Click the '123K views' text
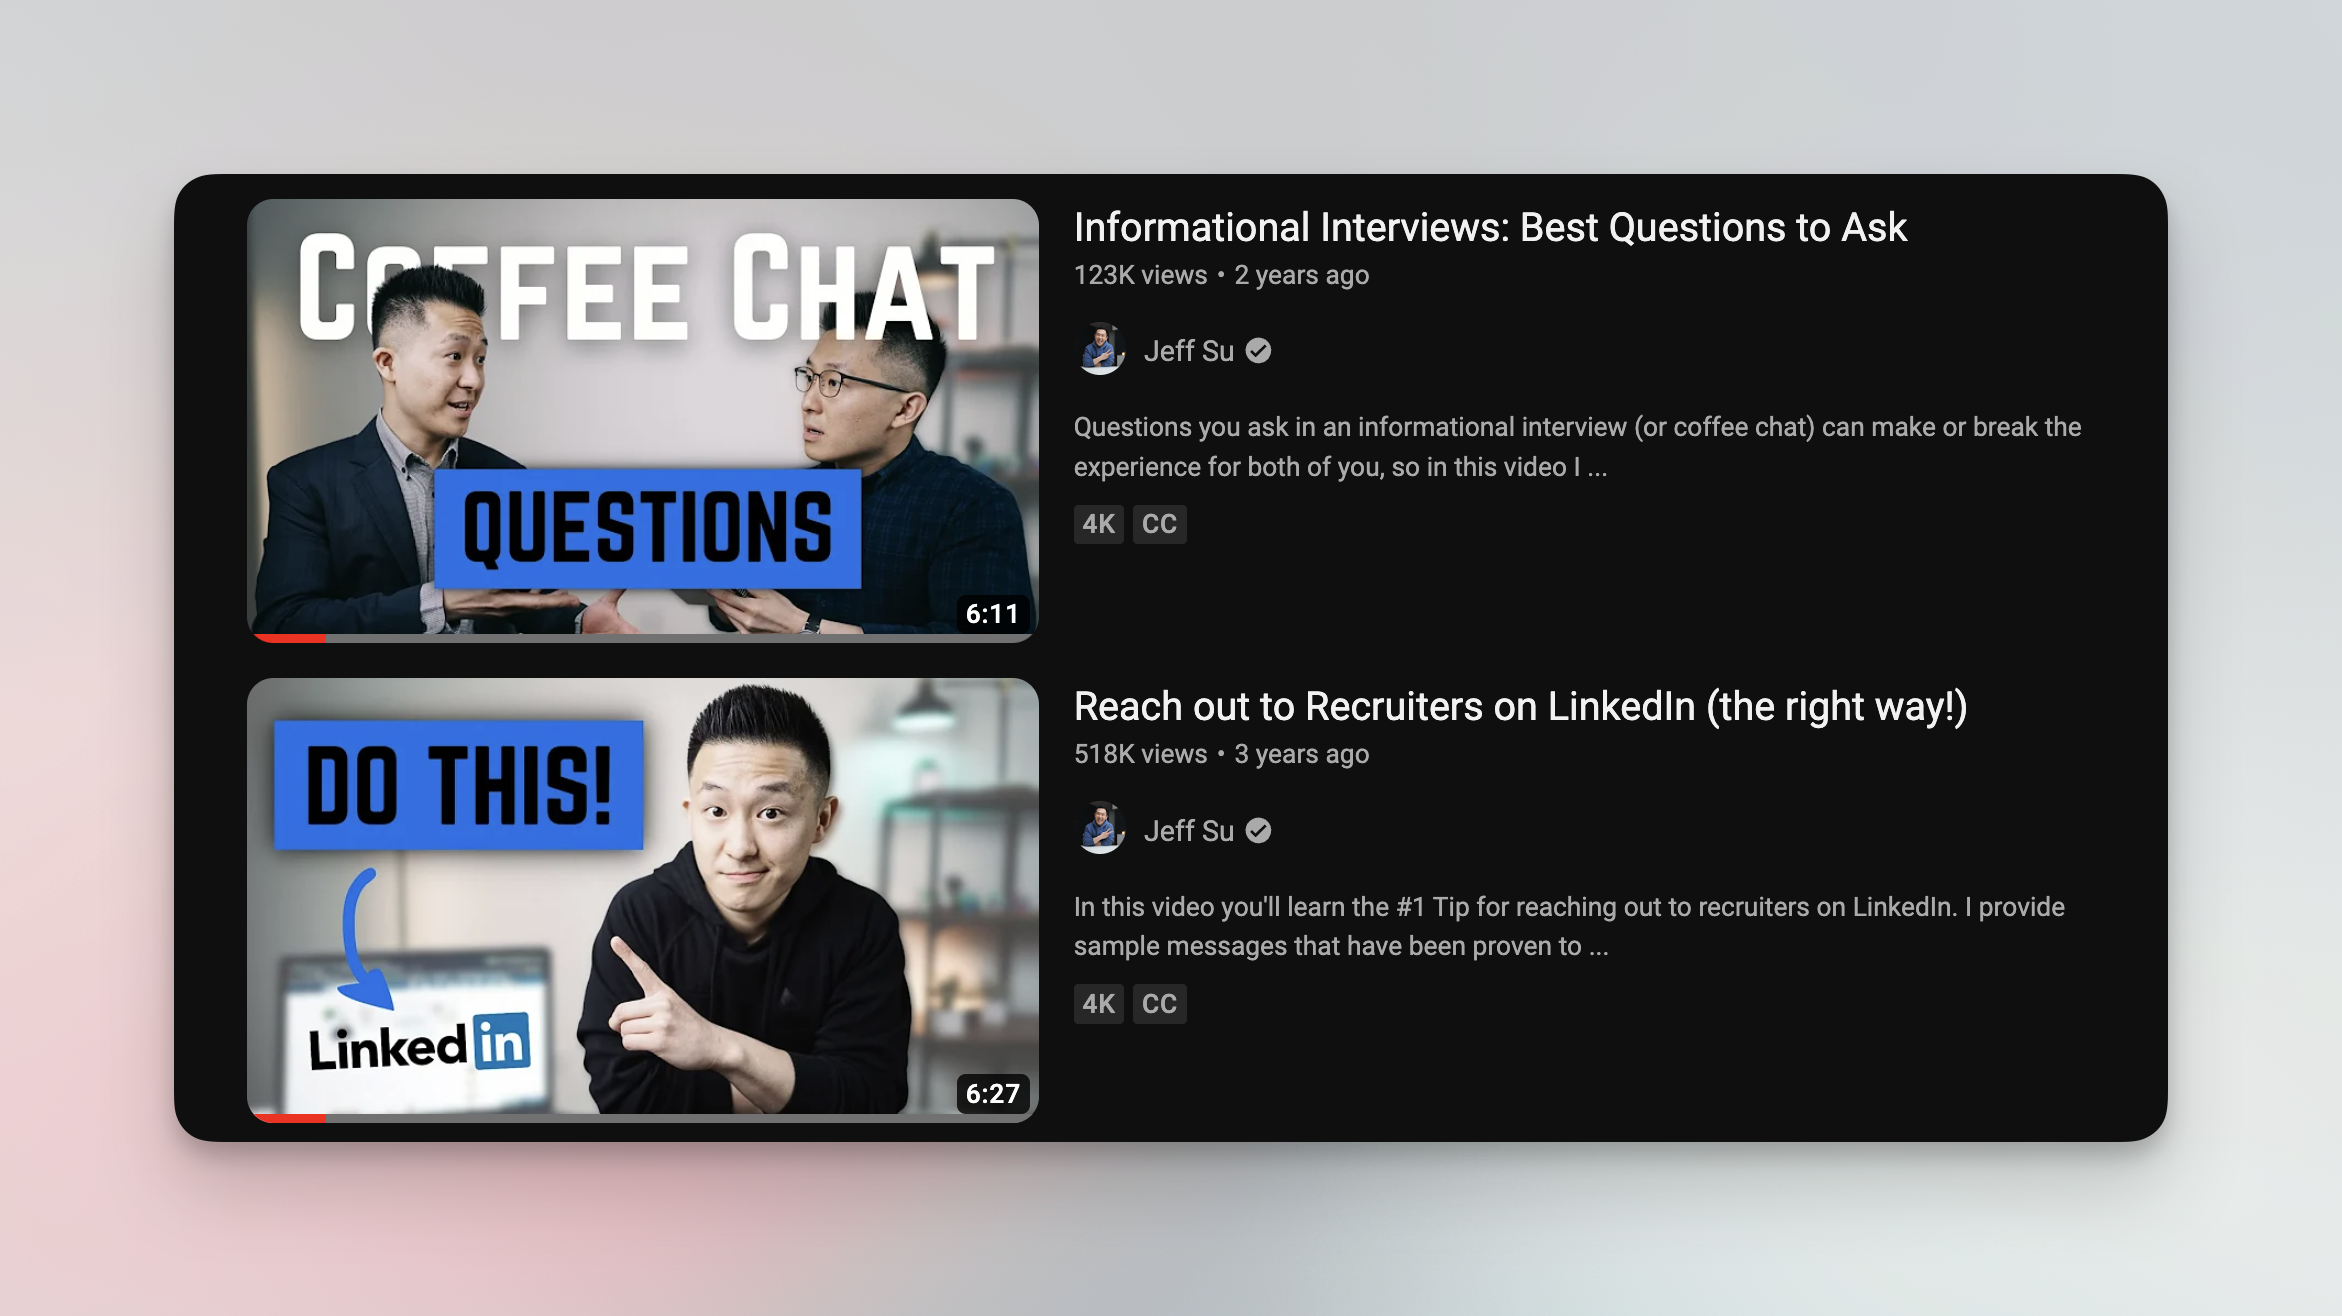 point(1140,275)
